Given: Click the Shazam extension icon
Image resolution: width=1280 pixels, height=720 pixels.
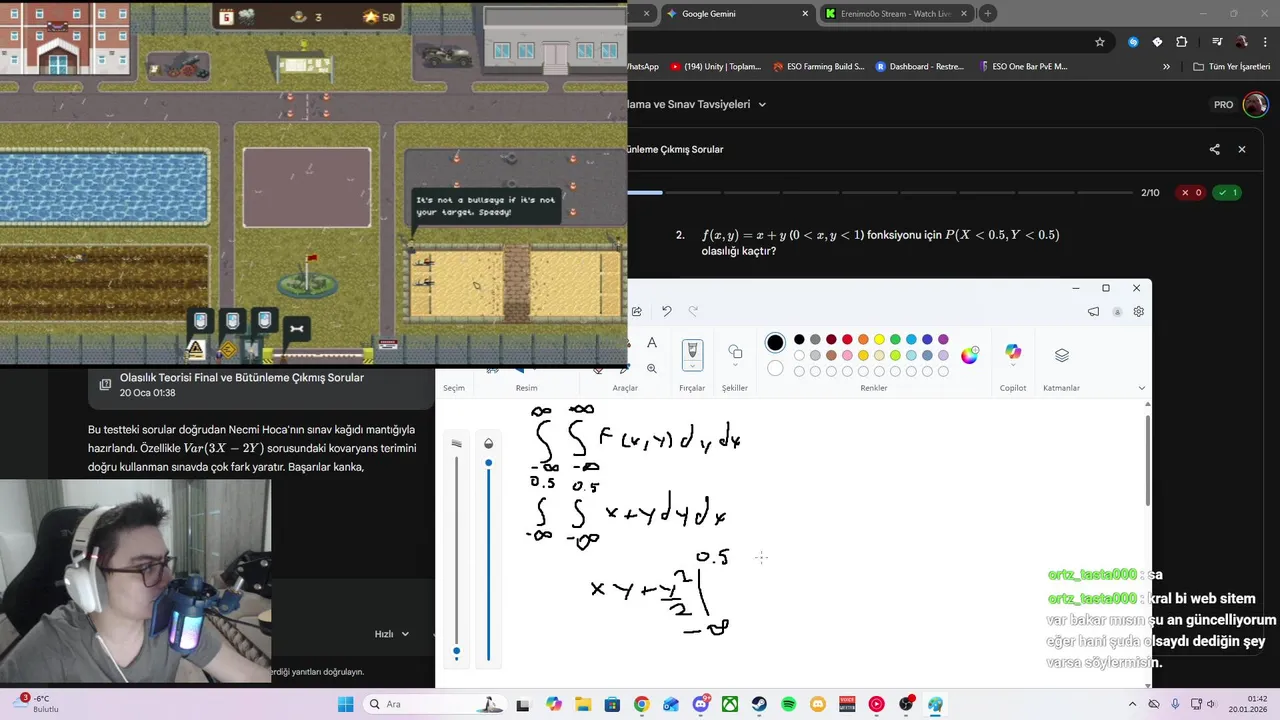Looking at the screenshot, I should pyautogui.click(x=1133, y=42).
